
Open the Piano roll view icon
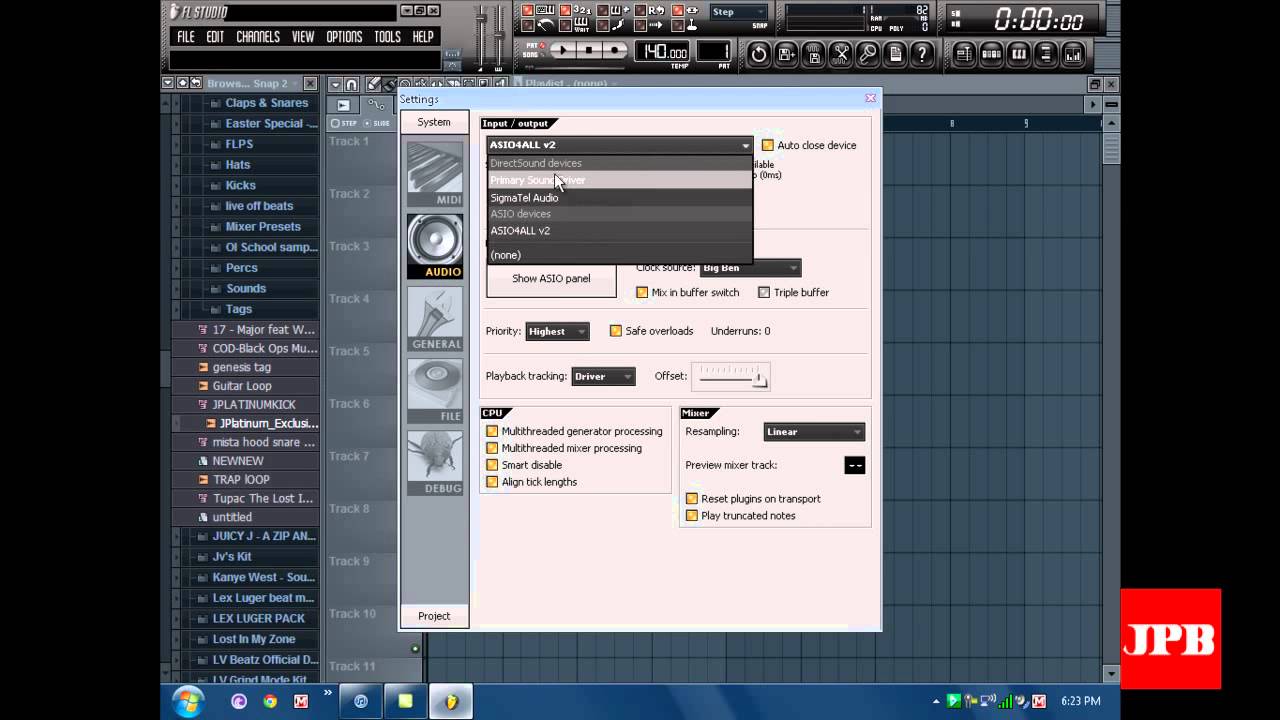1018,53
